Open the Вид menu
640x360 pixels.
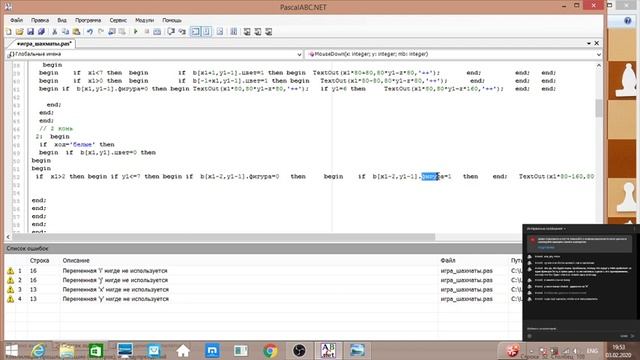(62, 20)
